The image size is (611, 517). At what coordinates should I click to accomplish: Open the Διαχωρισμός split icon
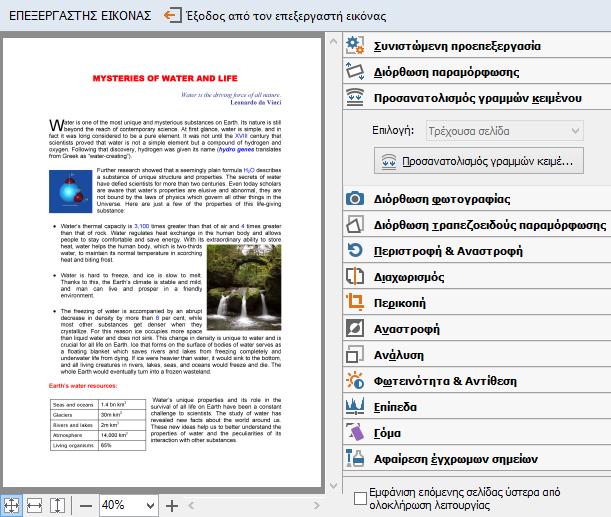point(355,277)
